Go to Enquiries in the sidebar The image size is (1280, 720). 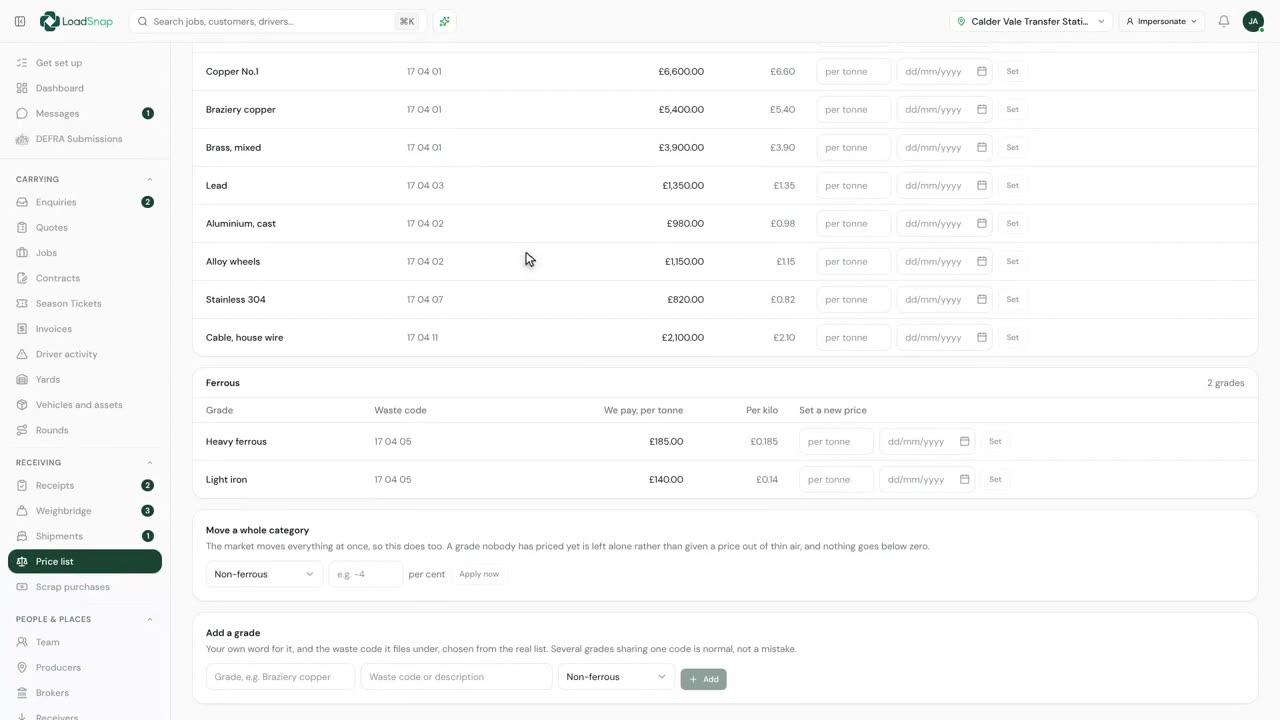[x=85, y=202]
